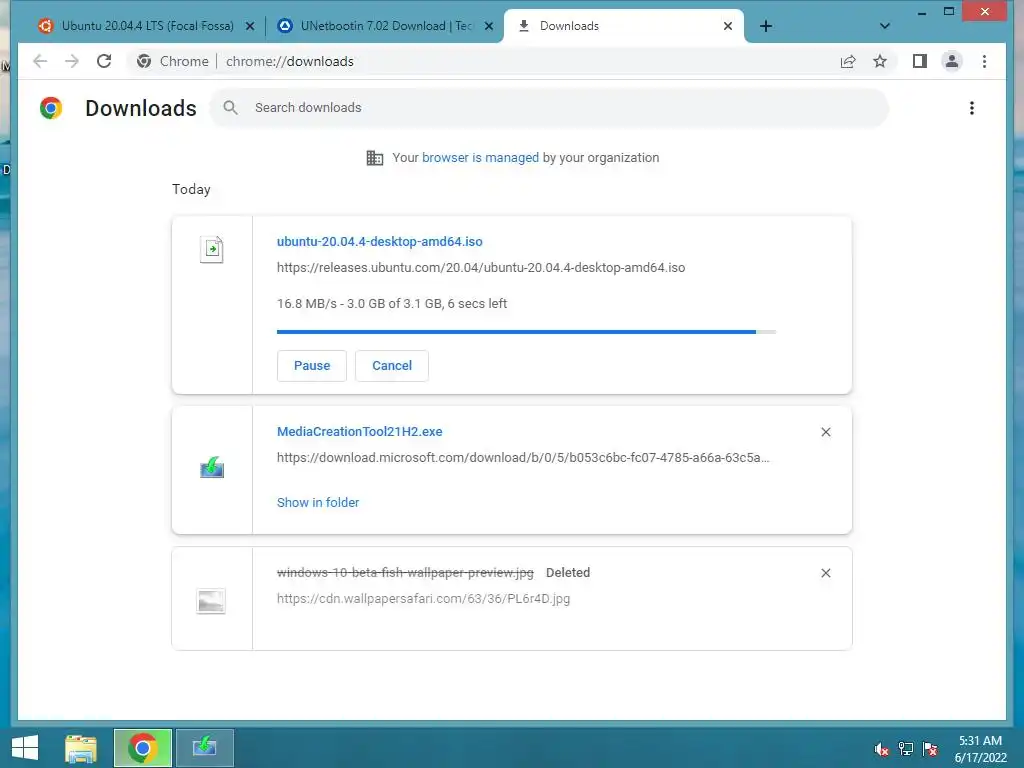1024x768 pixels.
Task: Click the download.microsoft.com source URL text
Action: pyautogui.click(x=523, y=458)
